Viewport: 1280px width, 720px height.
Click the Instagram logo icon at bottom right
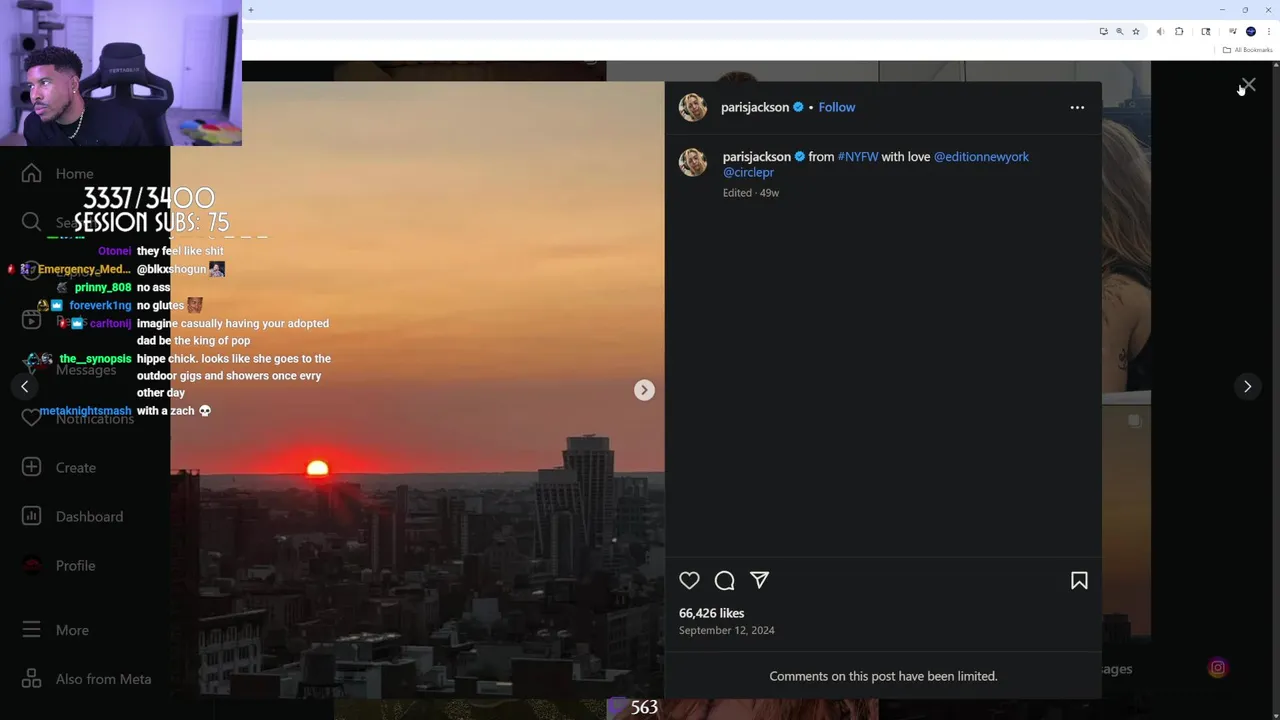click(x=1217, y=668)
